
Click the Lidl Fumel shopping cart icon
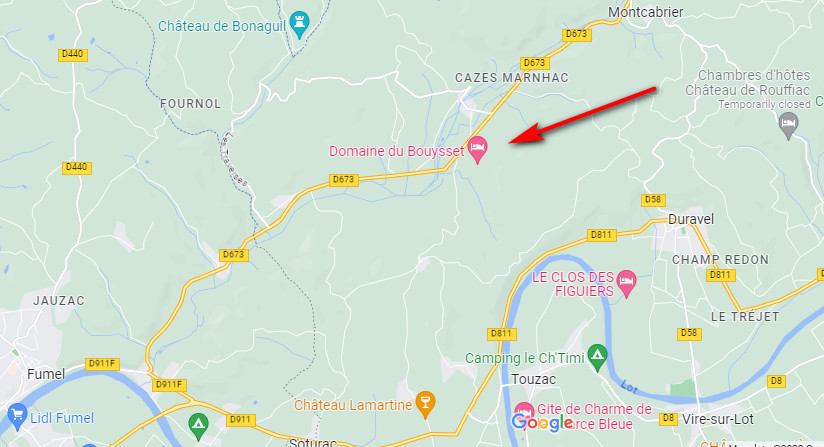tap(17, 415)
